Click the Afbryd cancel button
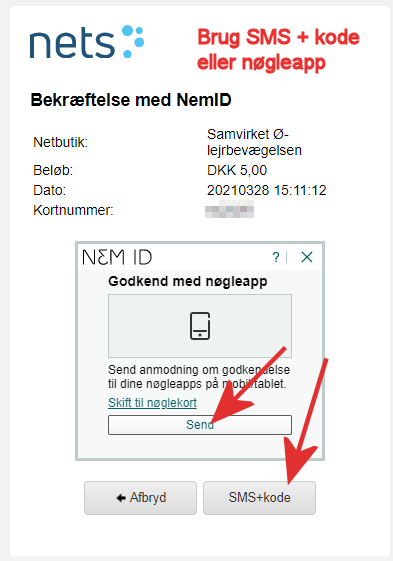This screenshot has width=393, height=561. click(140, 498)
